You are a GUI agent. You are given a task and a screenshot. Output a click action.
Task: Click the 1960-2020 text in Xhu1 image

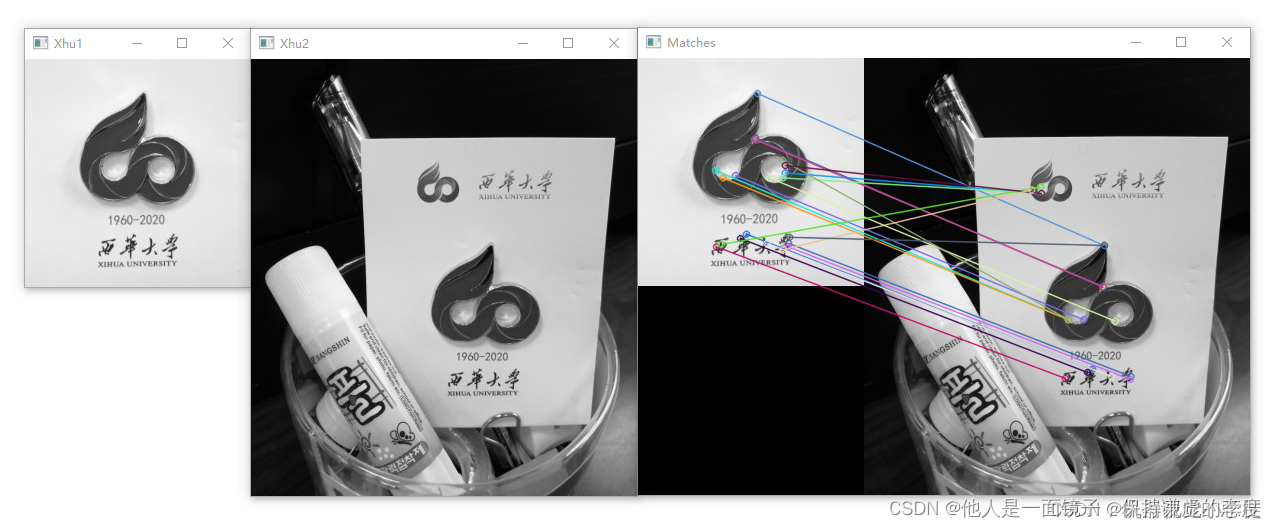tap(137, 220)
